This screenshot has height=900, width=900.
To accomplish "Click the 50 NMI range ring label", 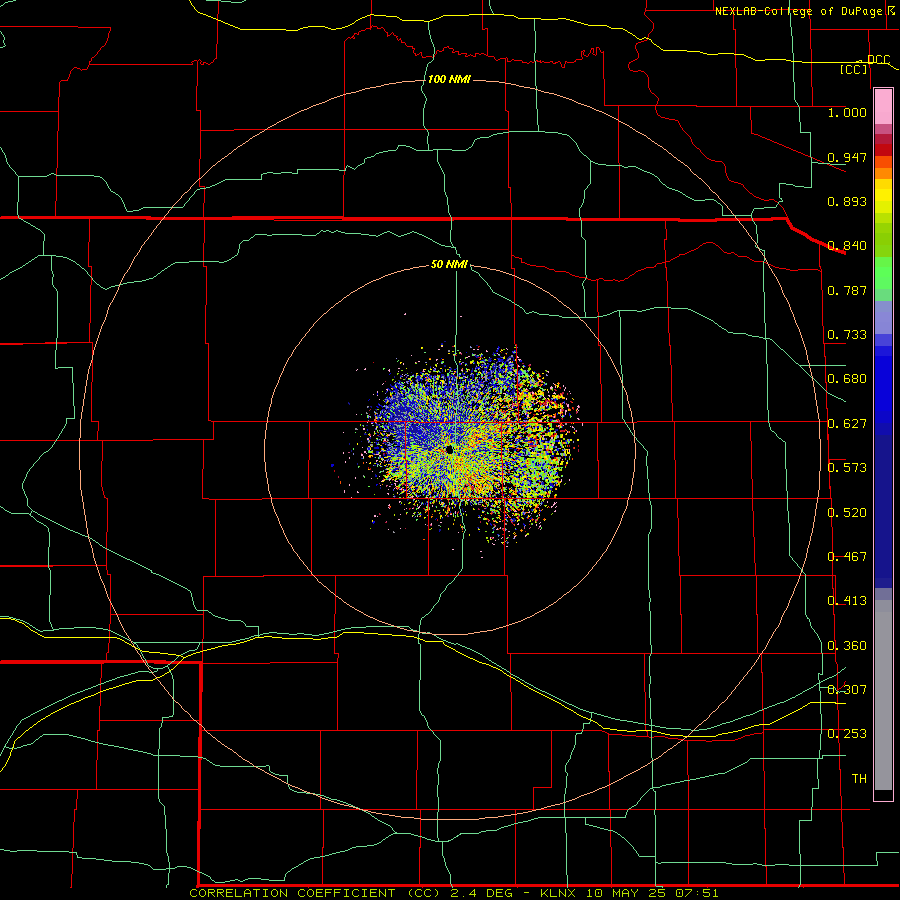I will pos(449,264).
